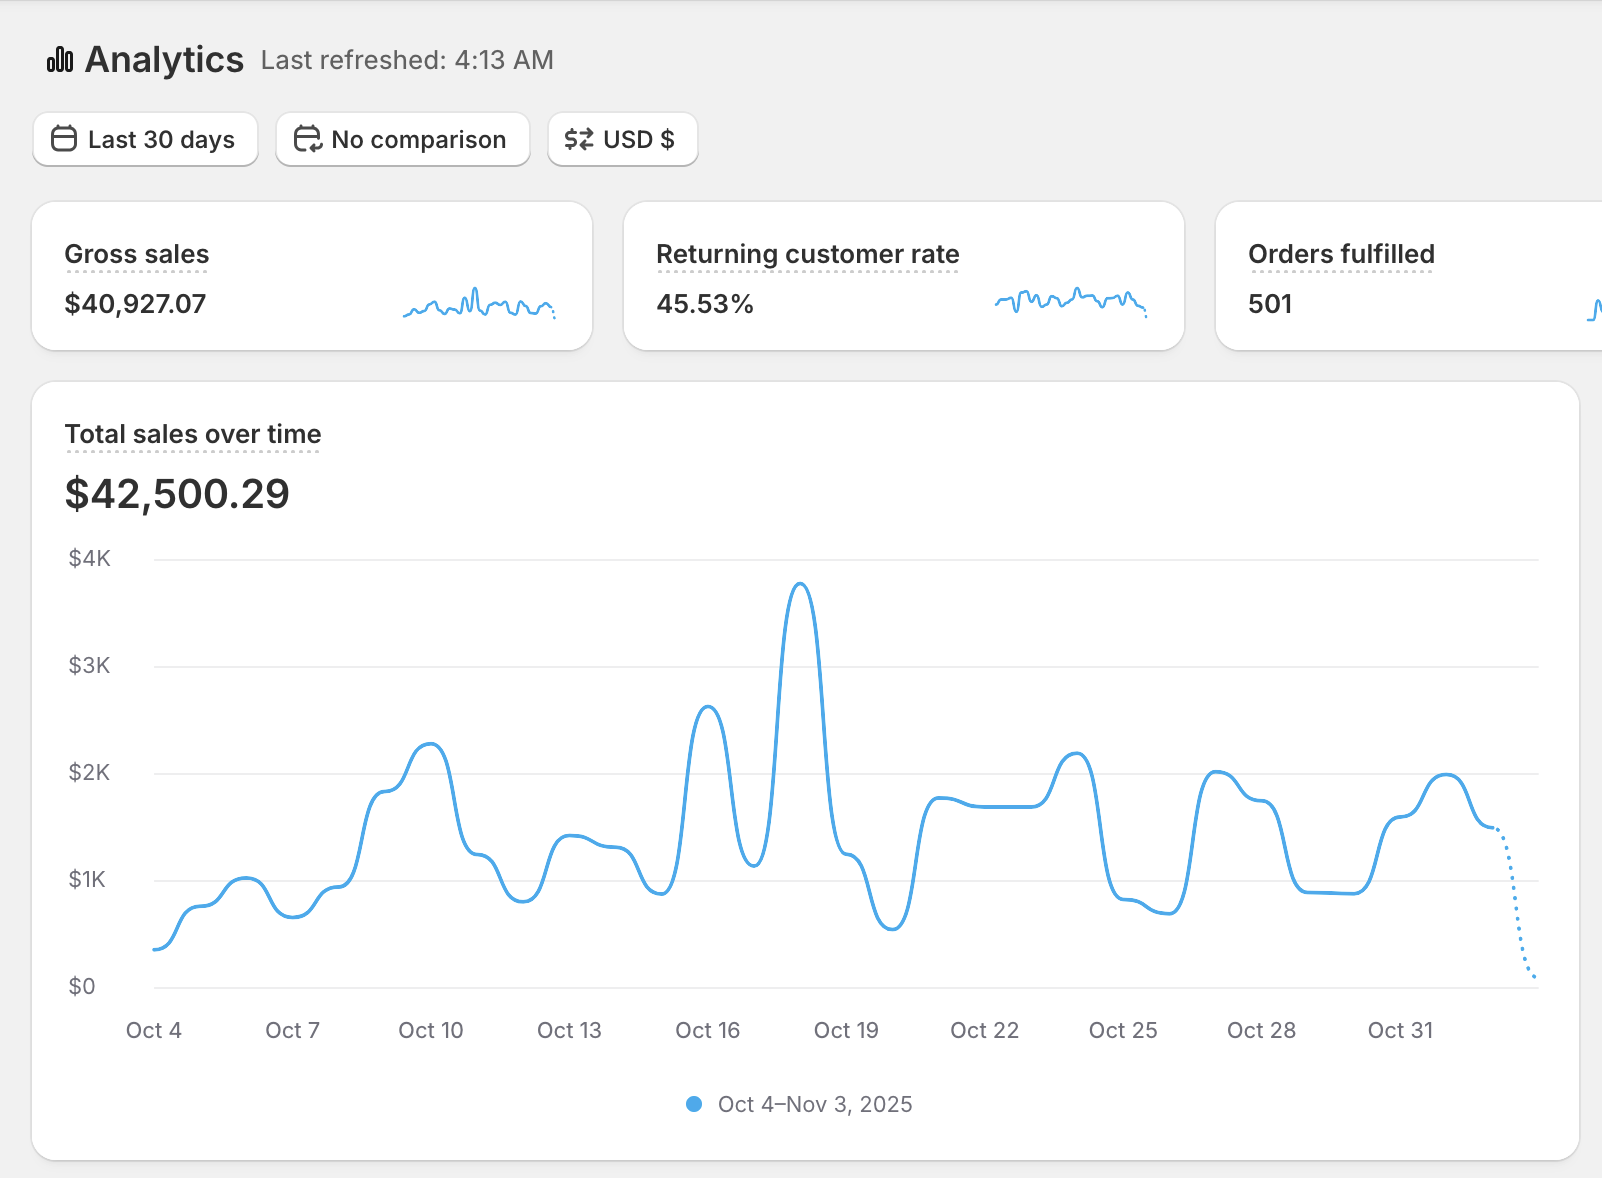Screen dimensions: 1602x1178
Task: Click the Oct 19 axis label
Action: (x=846, y=1030)
